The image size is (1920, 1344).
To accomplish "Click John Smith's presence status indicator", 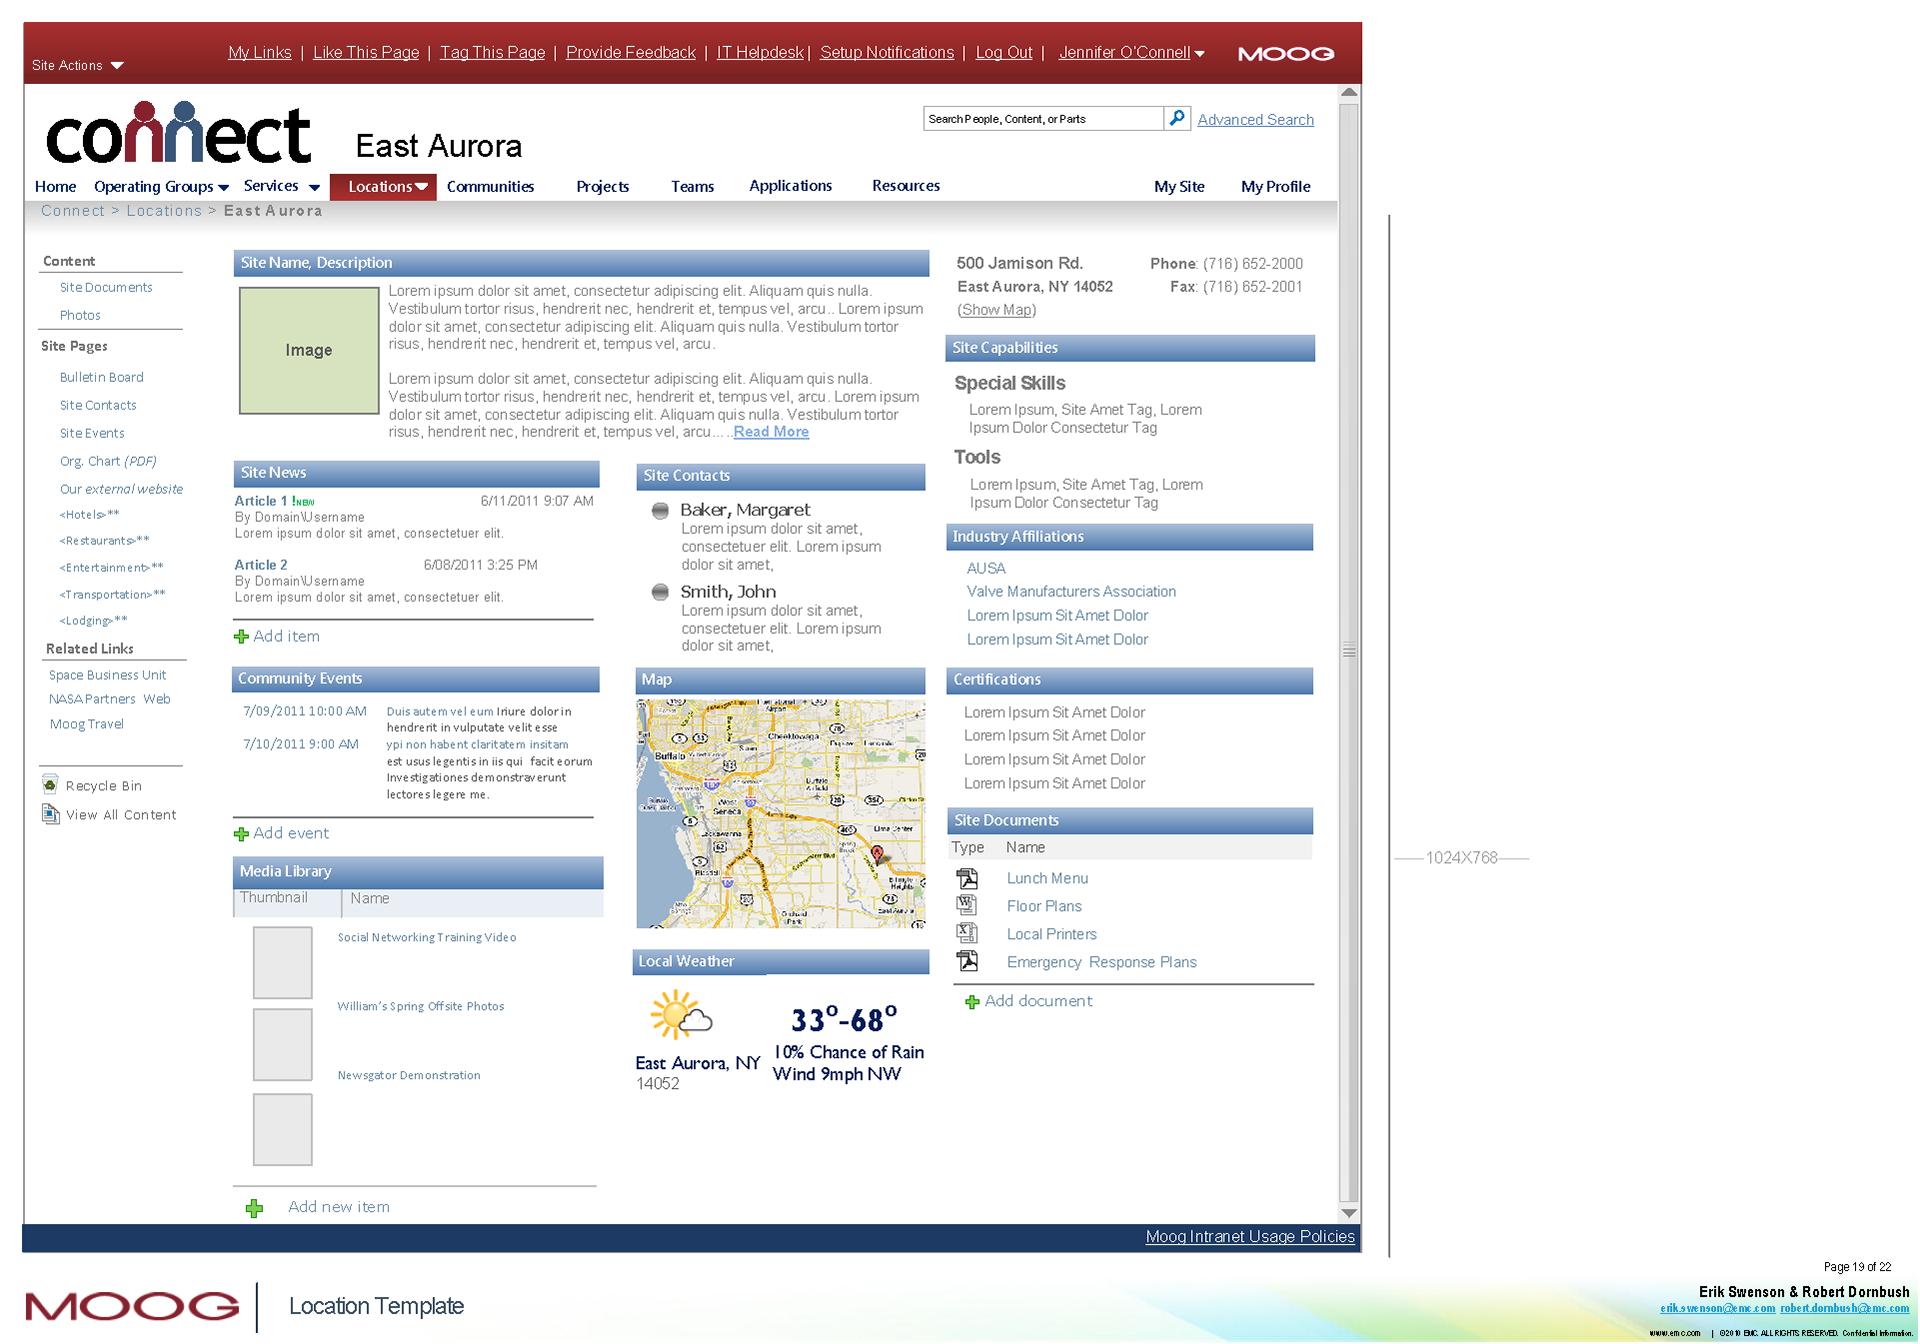I will tap(660, 592).
